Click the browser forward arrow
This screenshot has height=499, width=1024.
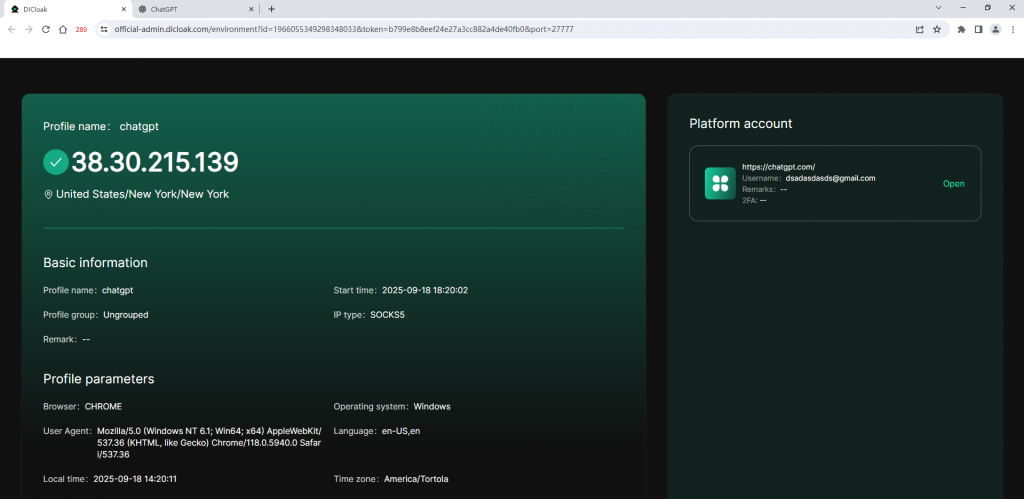coord(28,29)
